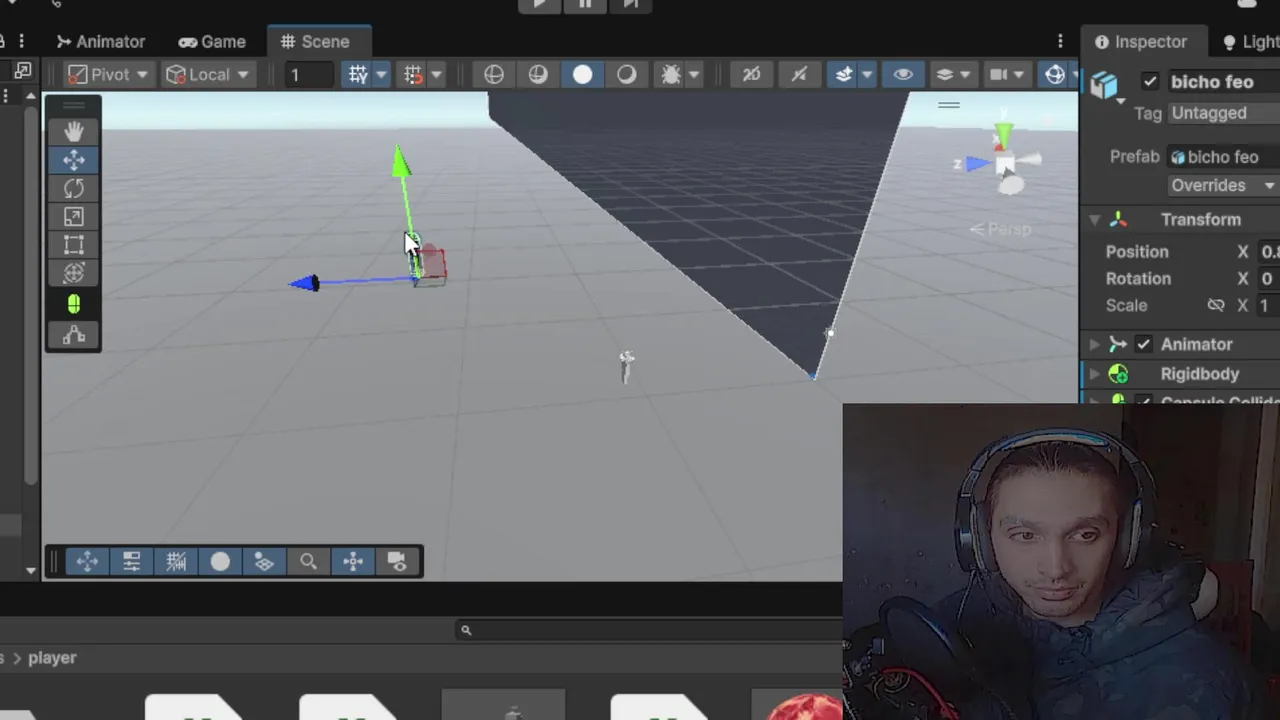Collapse the Transform component
The image size is (1280, 720).
coord(1094,220)
